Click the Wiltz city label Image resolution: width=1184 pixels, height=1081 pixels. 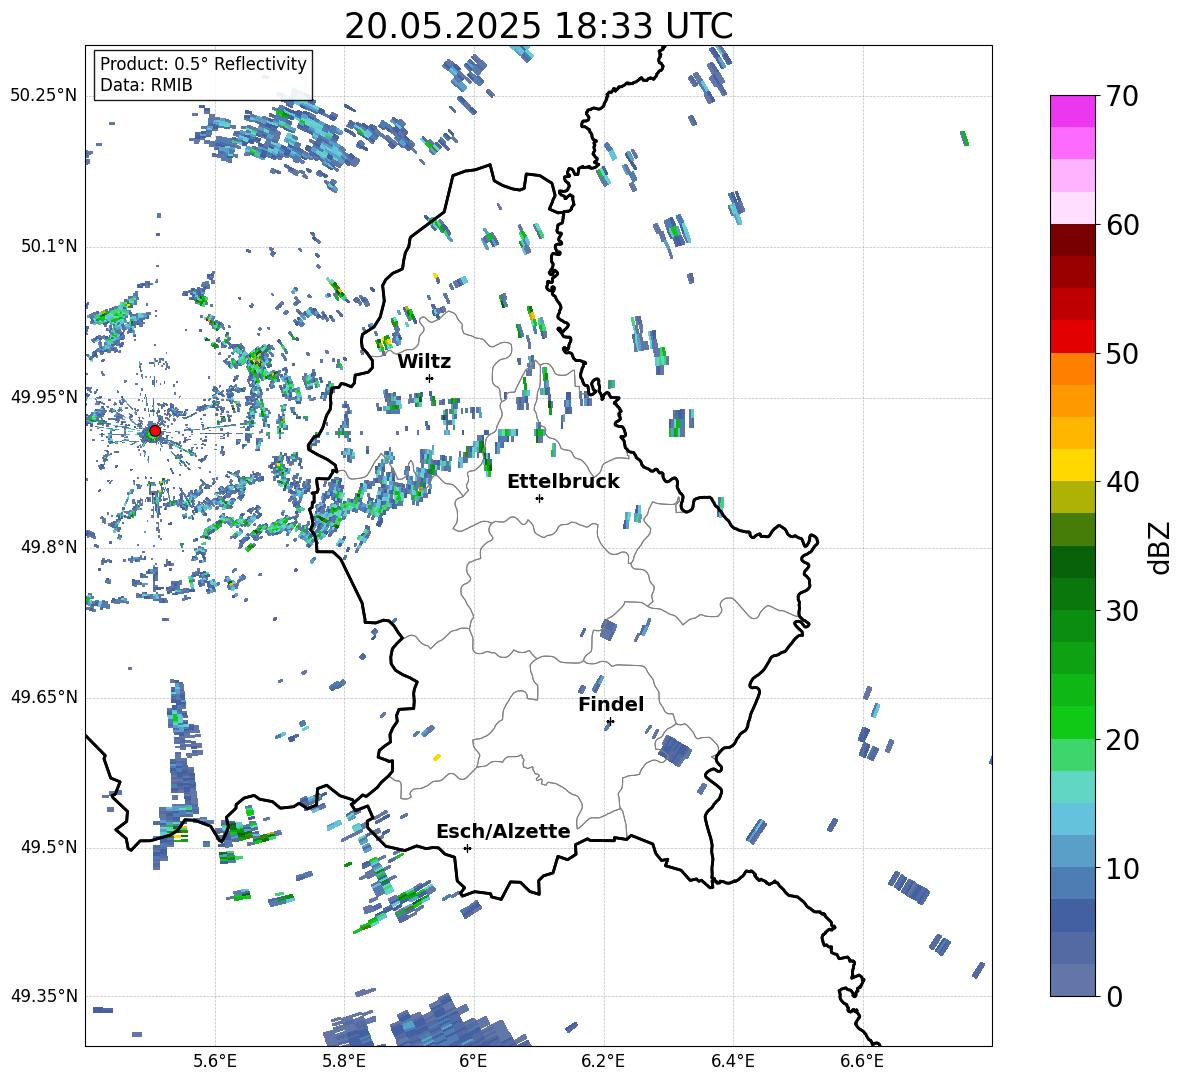pyautogui.click(x=424, y=362)
